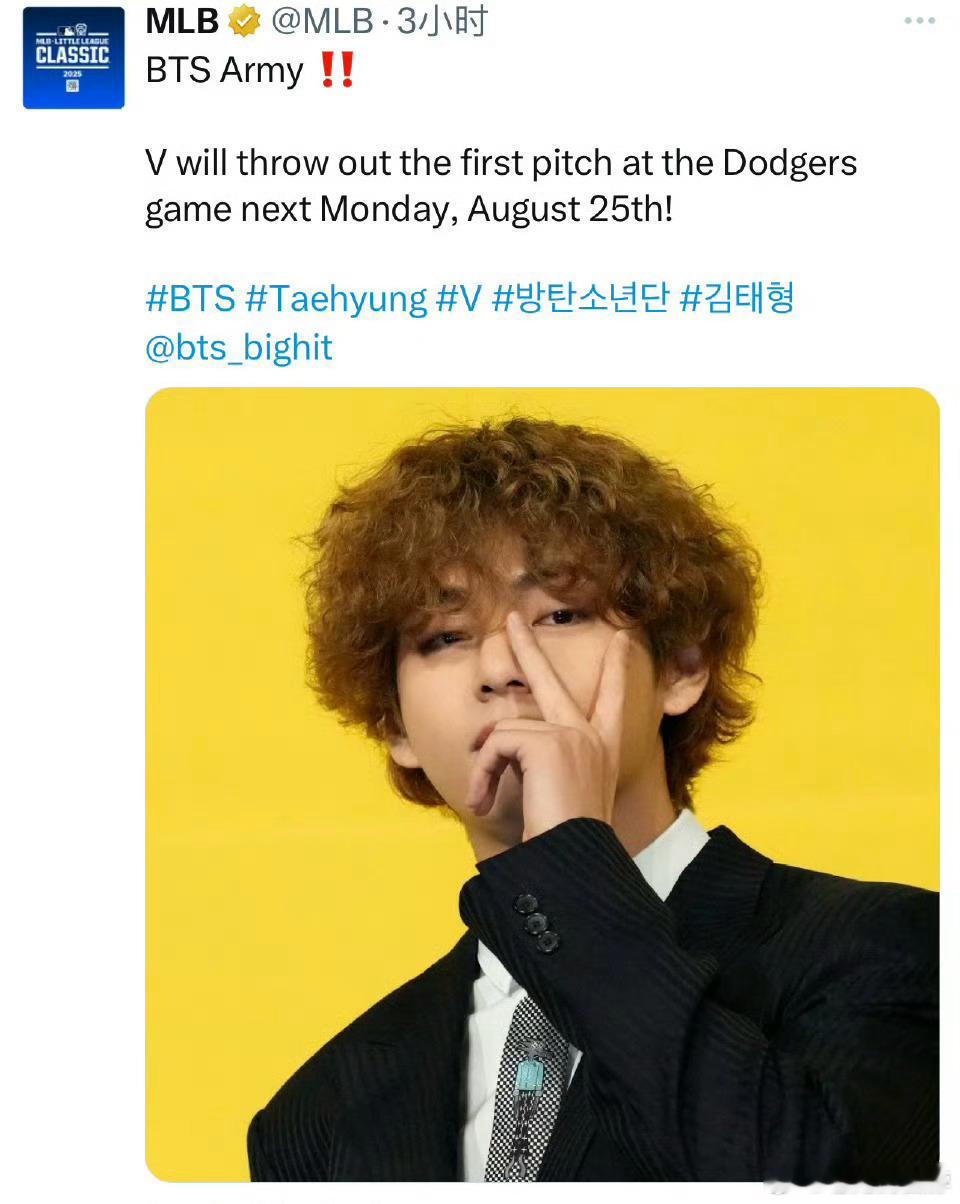Open the #BTS hashtag
The width and height of the screenshot is (960, 1204).
click(x=190, y=299)
